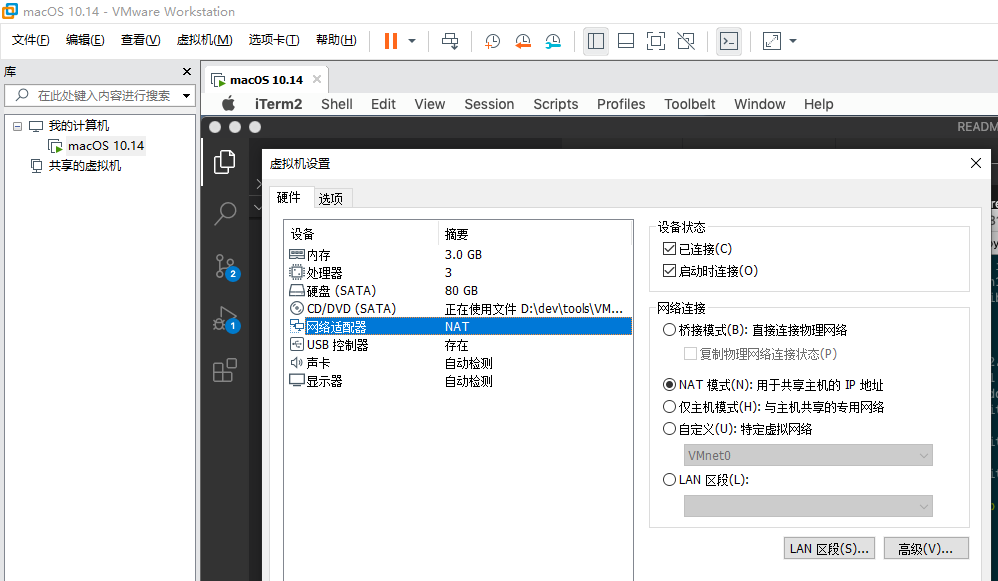Image resolution: width=998 pixels, height=581 pixels.
Task: Select the 硬盘 (SATA) device row
Action: (458, 291)
